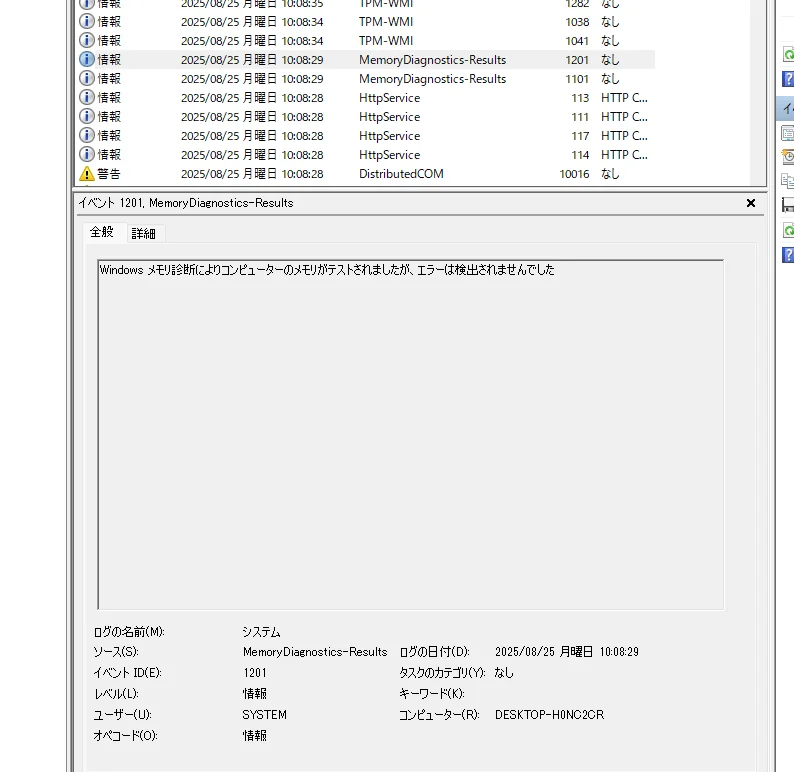794x772 pixels.
Task: Select the HttpService event 117 row
Action: pyautogui.click(x=390, y=136)
